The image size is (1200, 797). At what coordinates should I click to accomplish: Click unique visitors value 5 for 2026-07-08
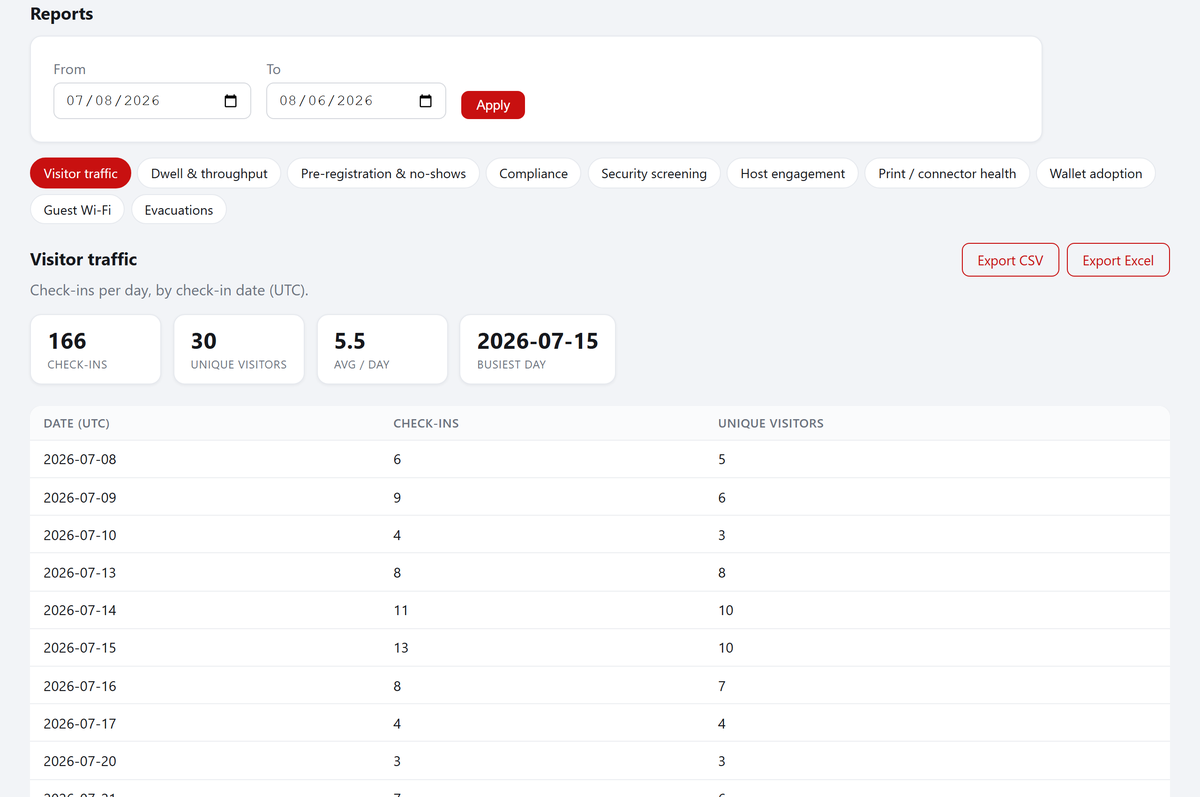click(x=722, y=459)
